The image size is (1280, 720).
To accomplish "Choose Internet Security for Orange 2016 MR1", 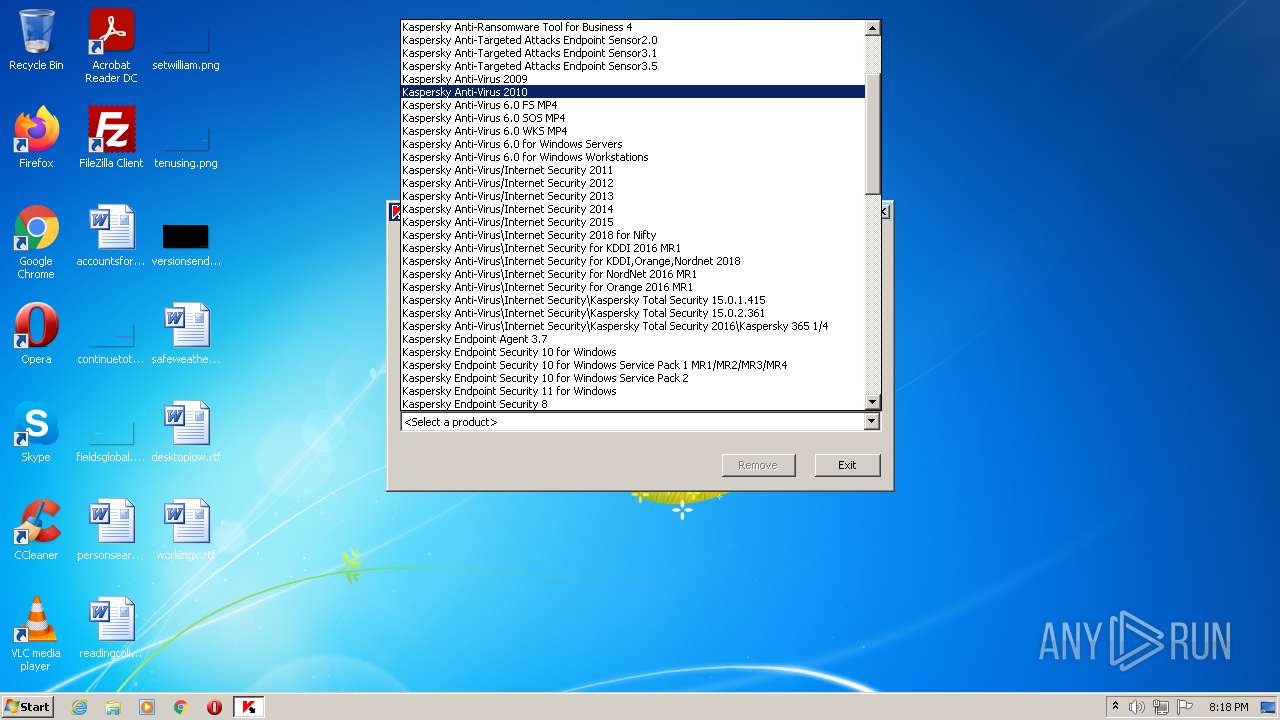I will [x=633, y=287].
